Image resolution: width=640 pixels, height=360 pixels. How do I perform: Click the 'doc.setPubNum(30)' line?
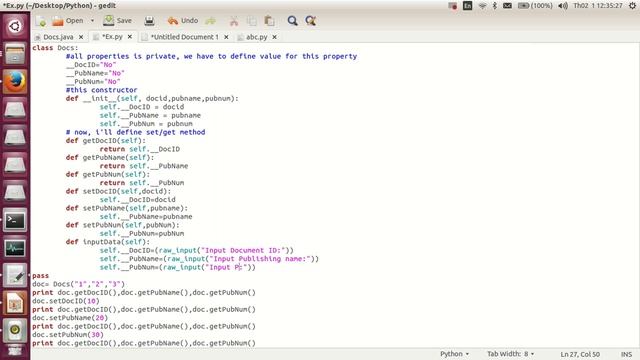68,335
